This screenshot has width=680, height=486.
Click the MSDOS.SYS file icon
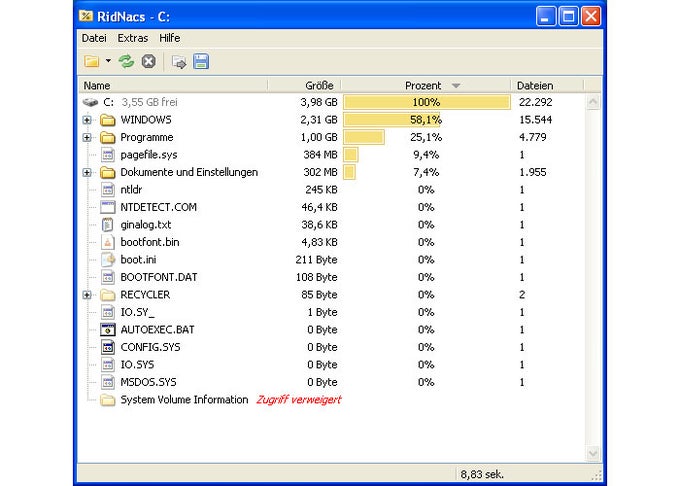pos(108,382)
